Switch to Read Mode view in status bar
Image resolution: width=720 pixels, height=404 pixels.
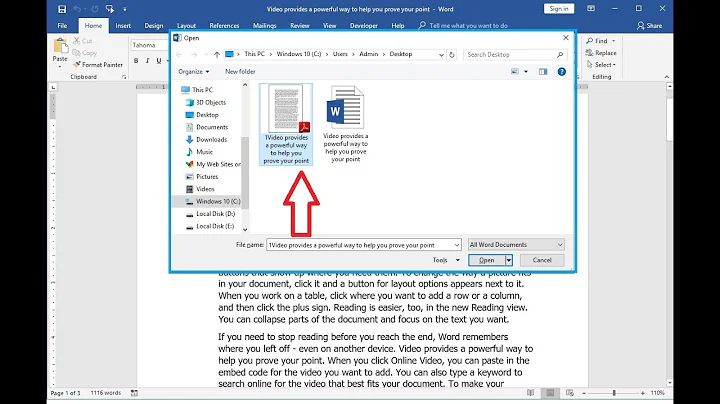click(x=530, y=393)
